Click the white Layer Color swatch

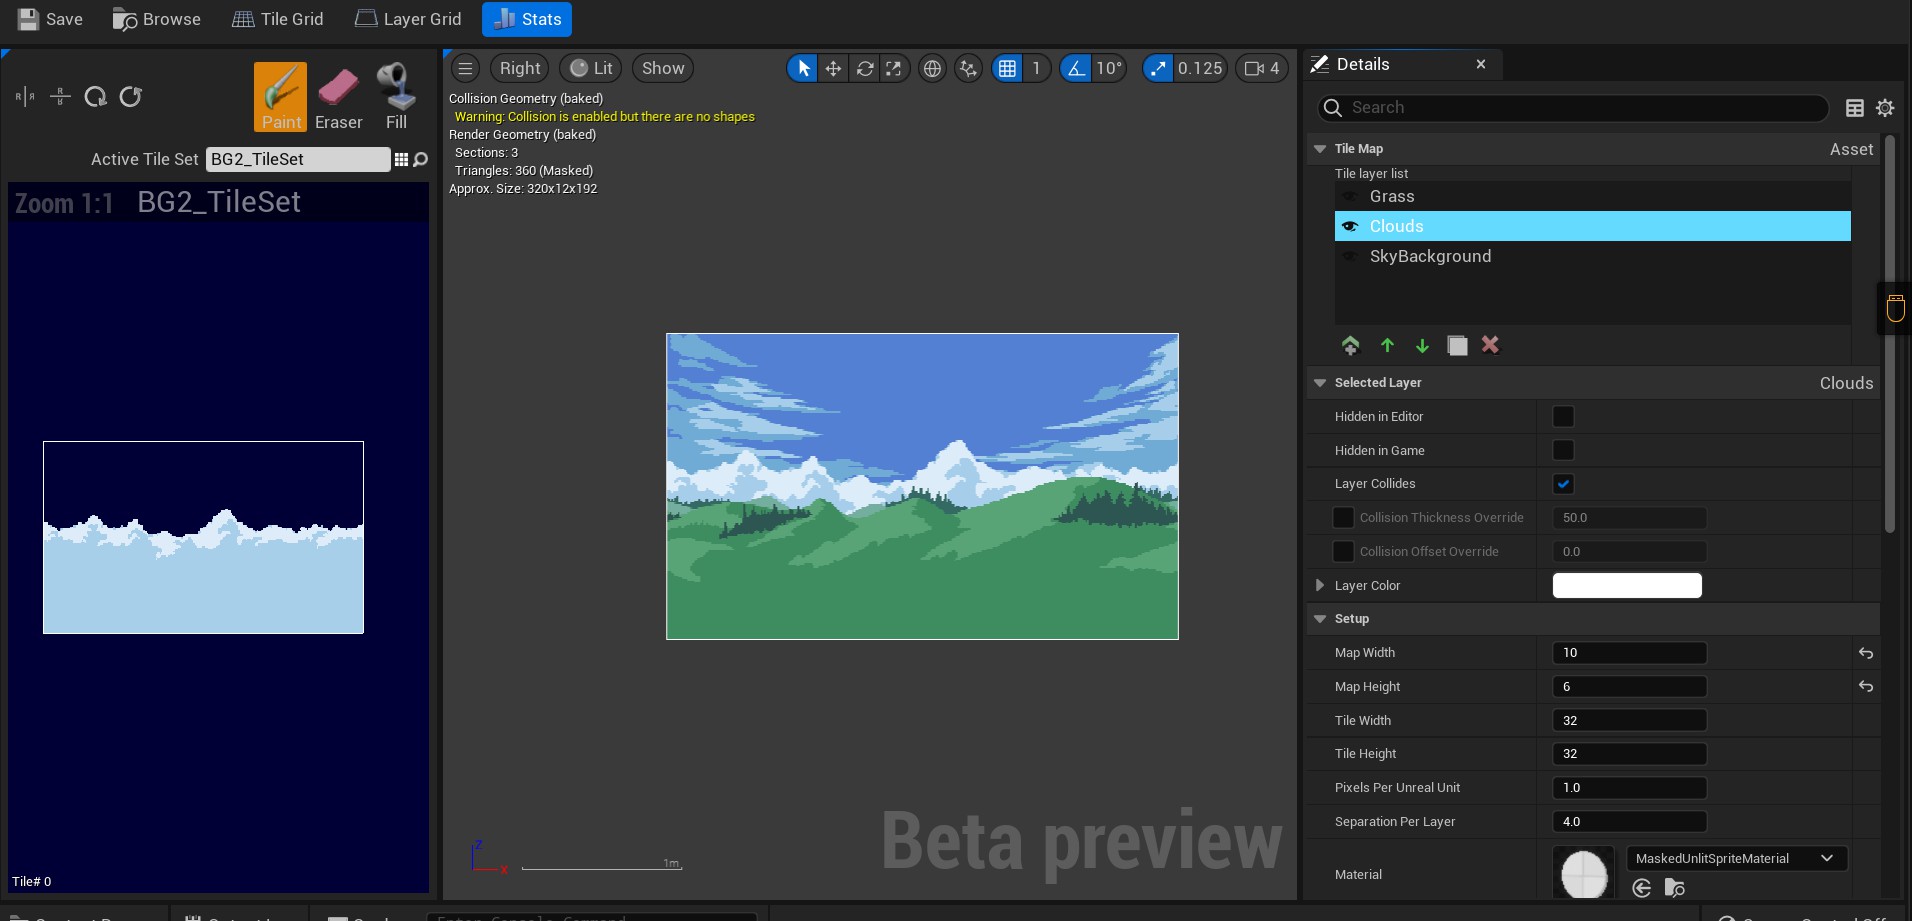(x=1626, y=585)
